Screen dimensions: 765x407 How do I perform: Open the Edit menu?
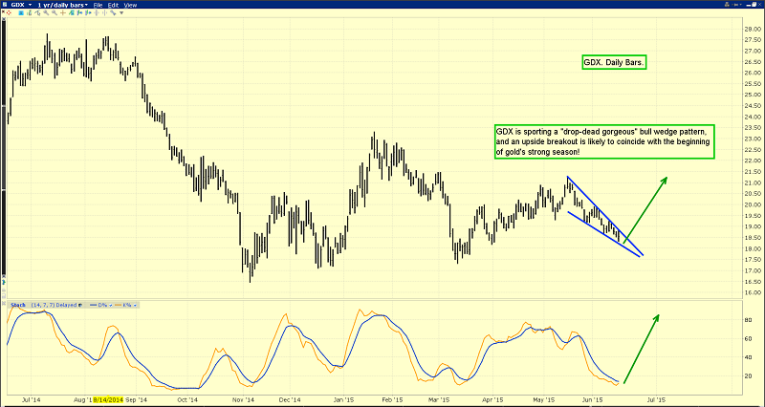[x=113, y=5]
